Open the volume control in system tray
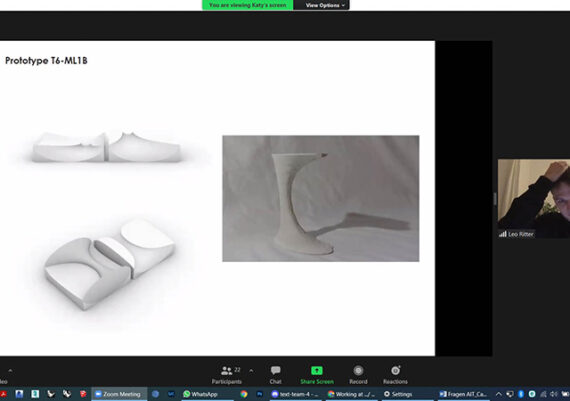Viewport: 570px width, 401px height. 554,394
